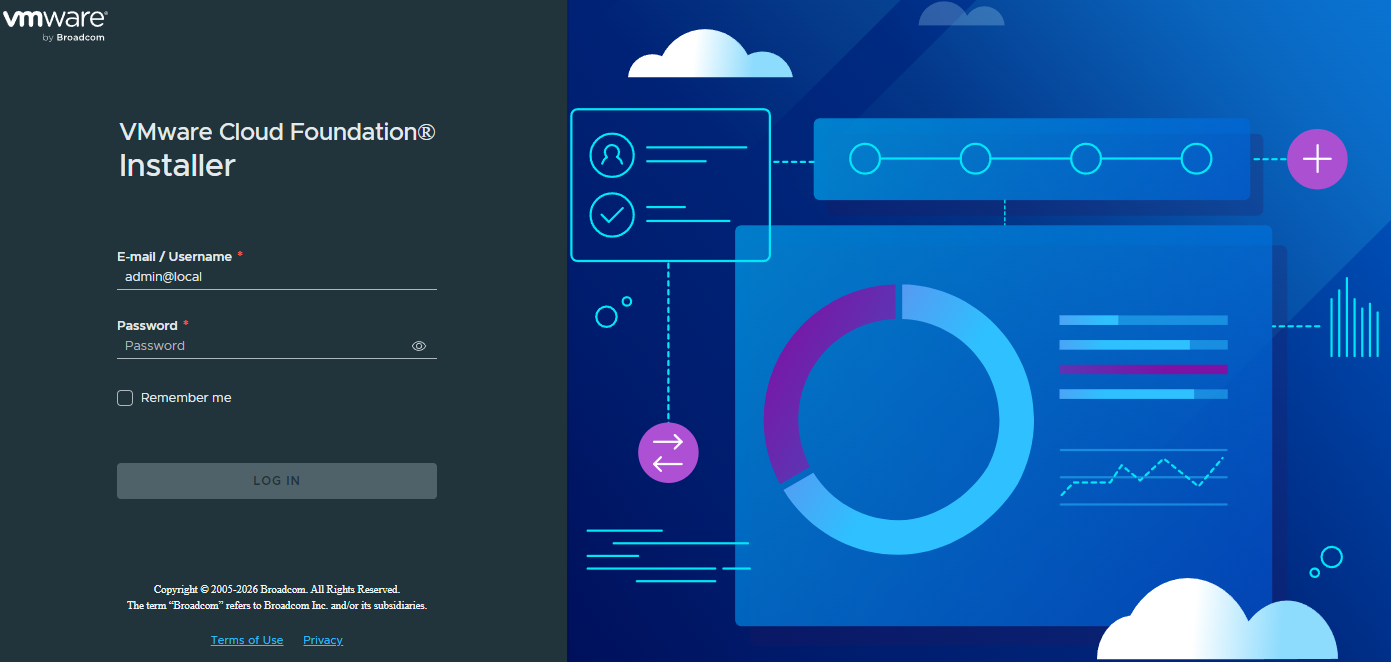Click the Password field label

click(147, 326)
